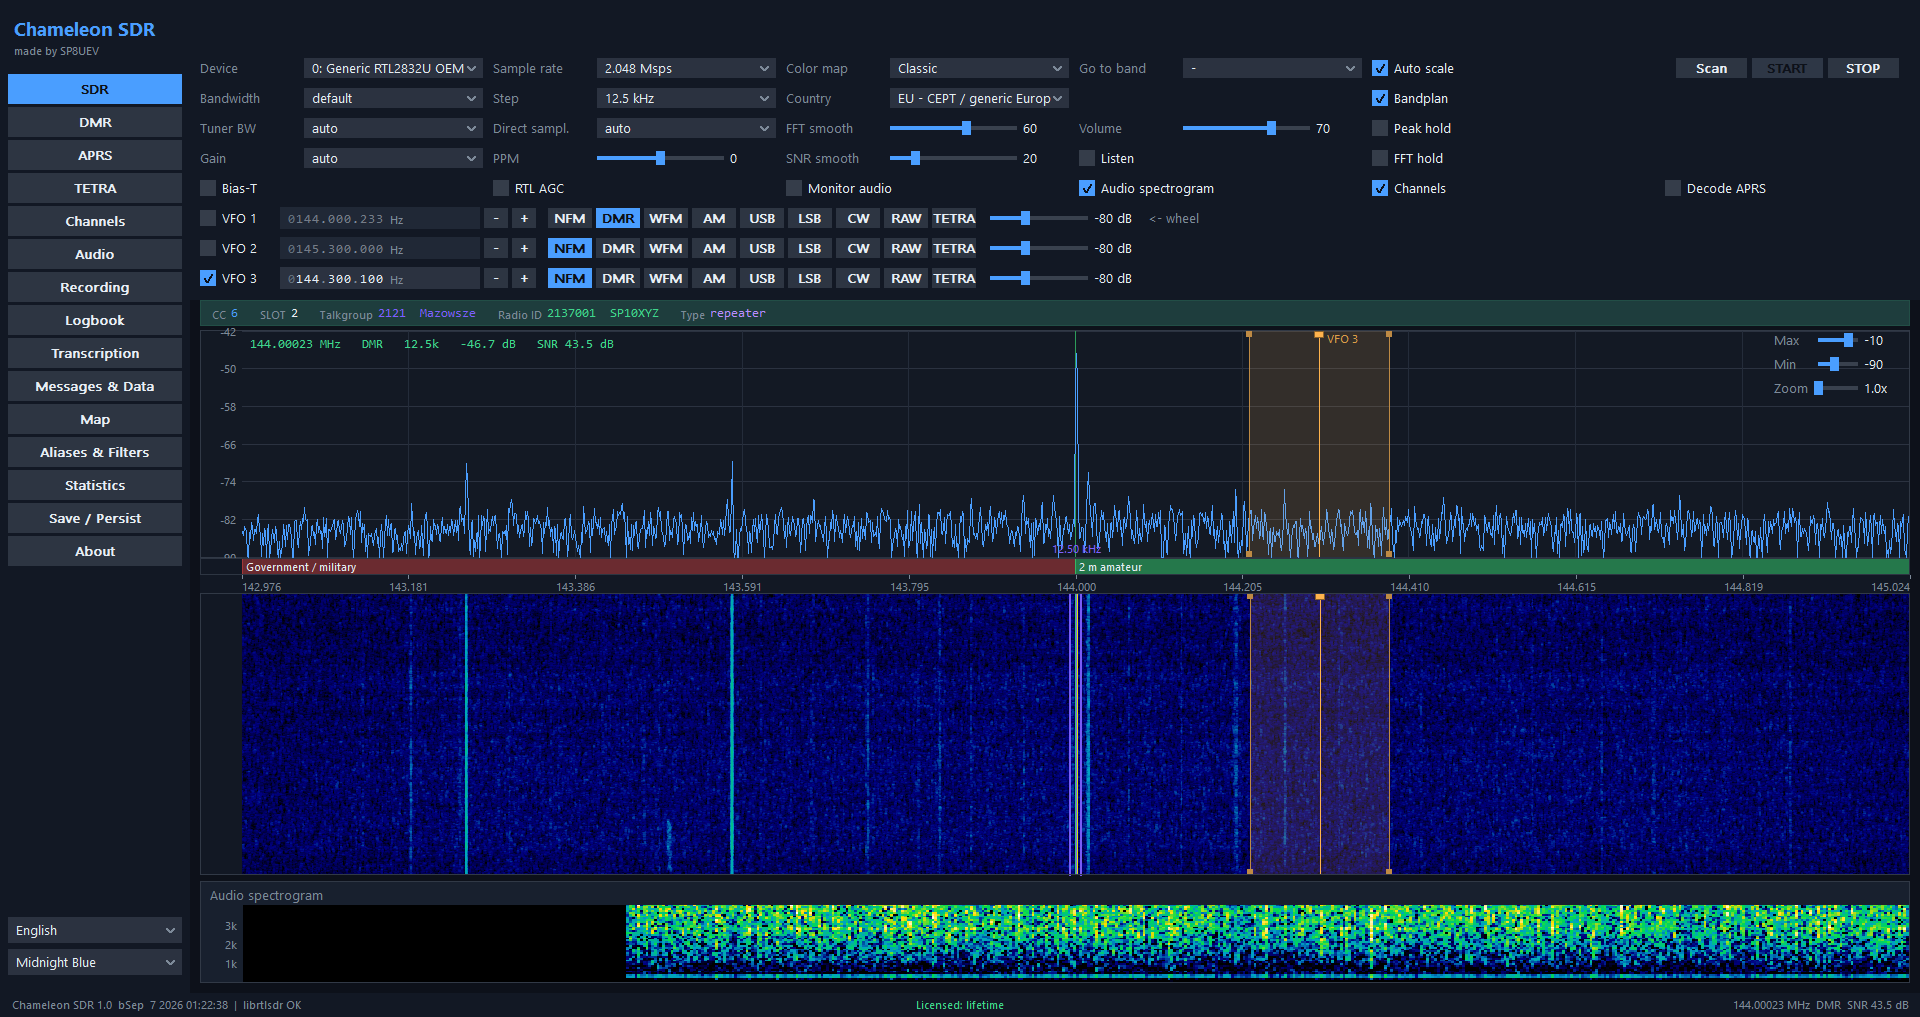
Task: Show the Statistics tab
Action: pyautogui.click(x=95, y=485)
